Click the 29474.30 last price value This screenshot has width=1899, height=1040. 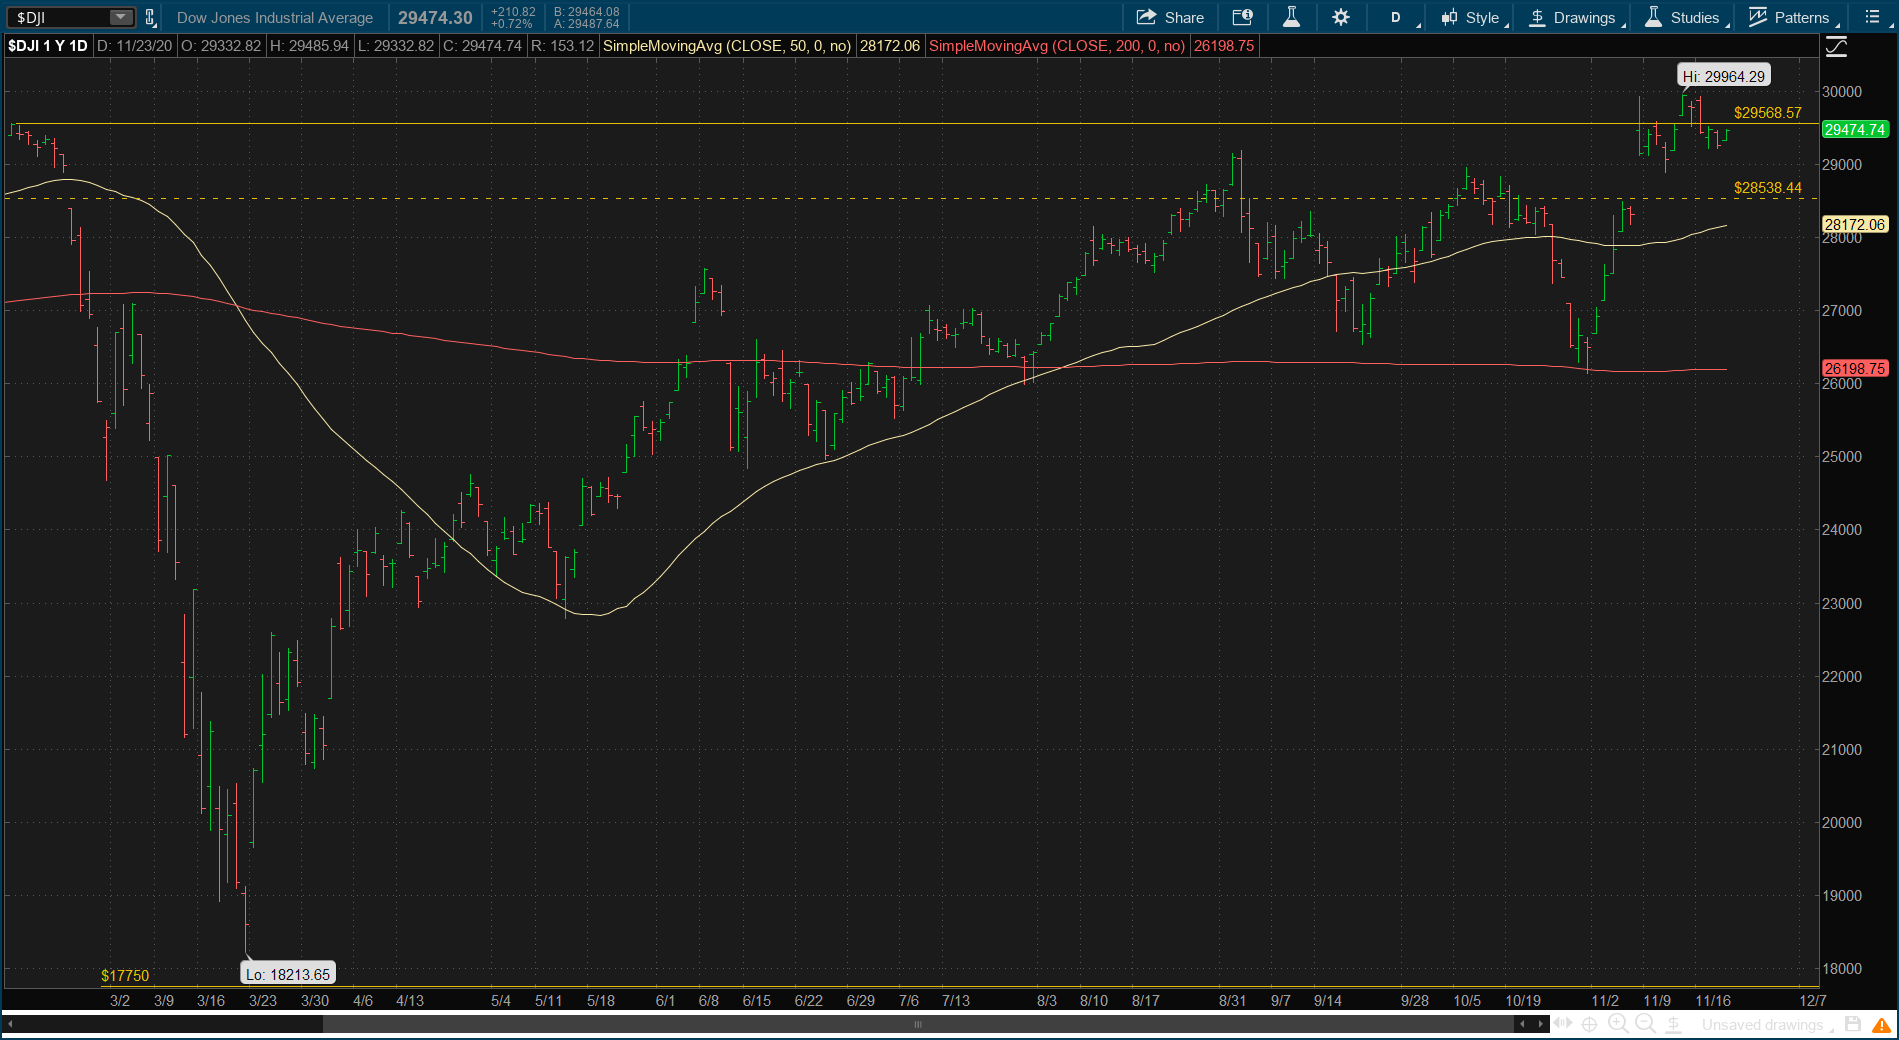click(435, 18)
